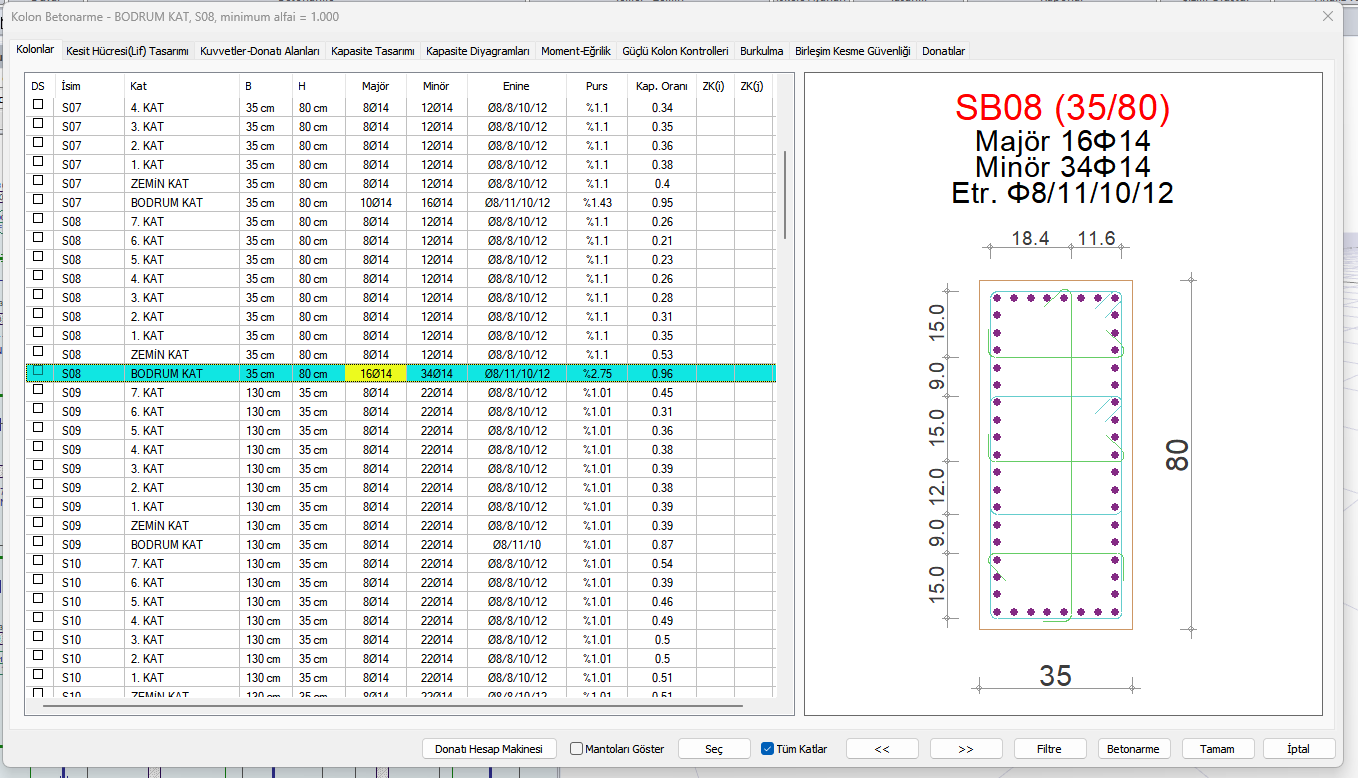1358x778 pixels.
Task: Click the %1.43 Purs cell
Action: pos(597,203)
